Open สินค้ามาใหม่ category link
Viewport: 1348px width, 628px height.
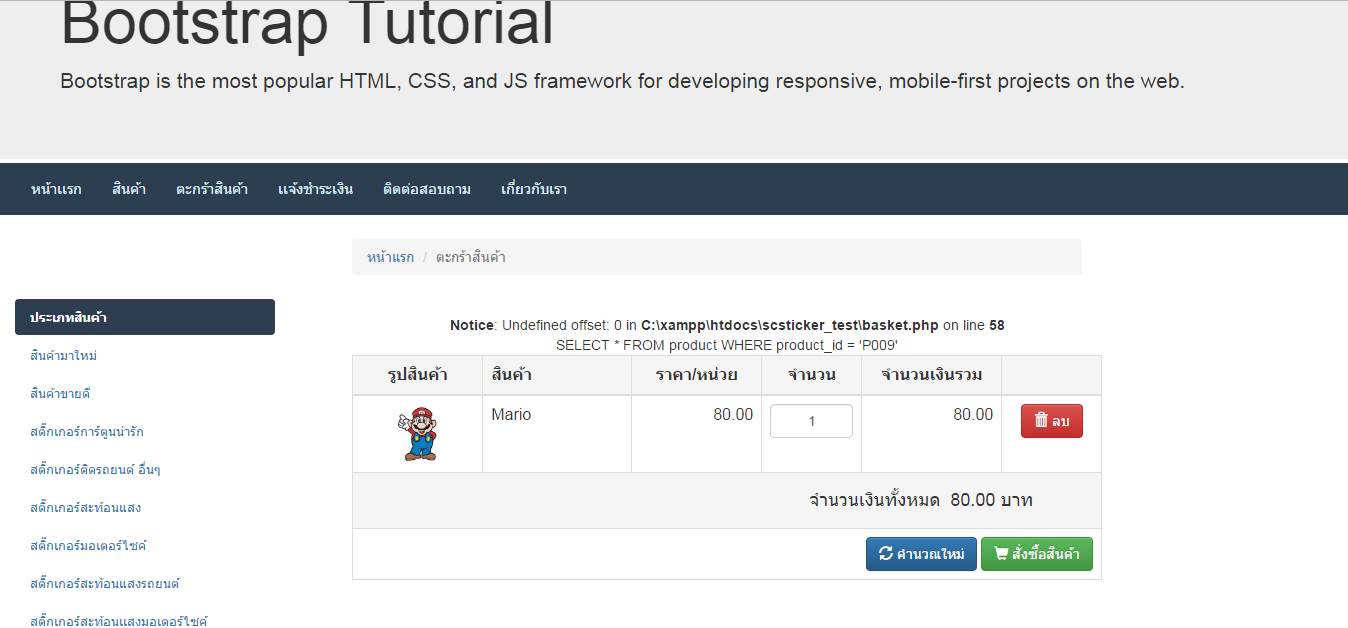63,356
